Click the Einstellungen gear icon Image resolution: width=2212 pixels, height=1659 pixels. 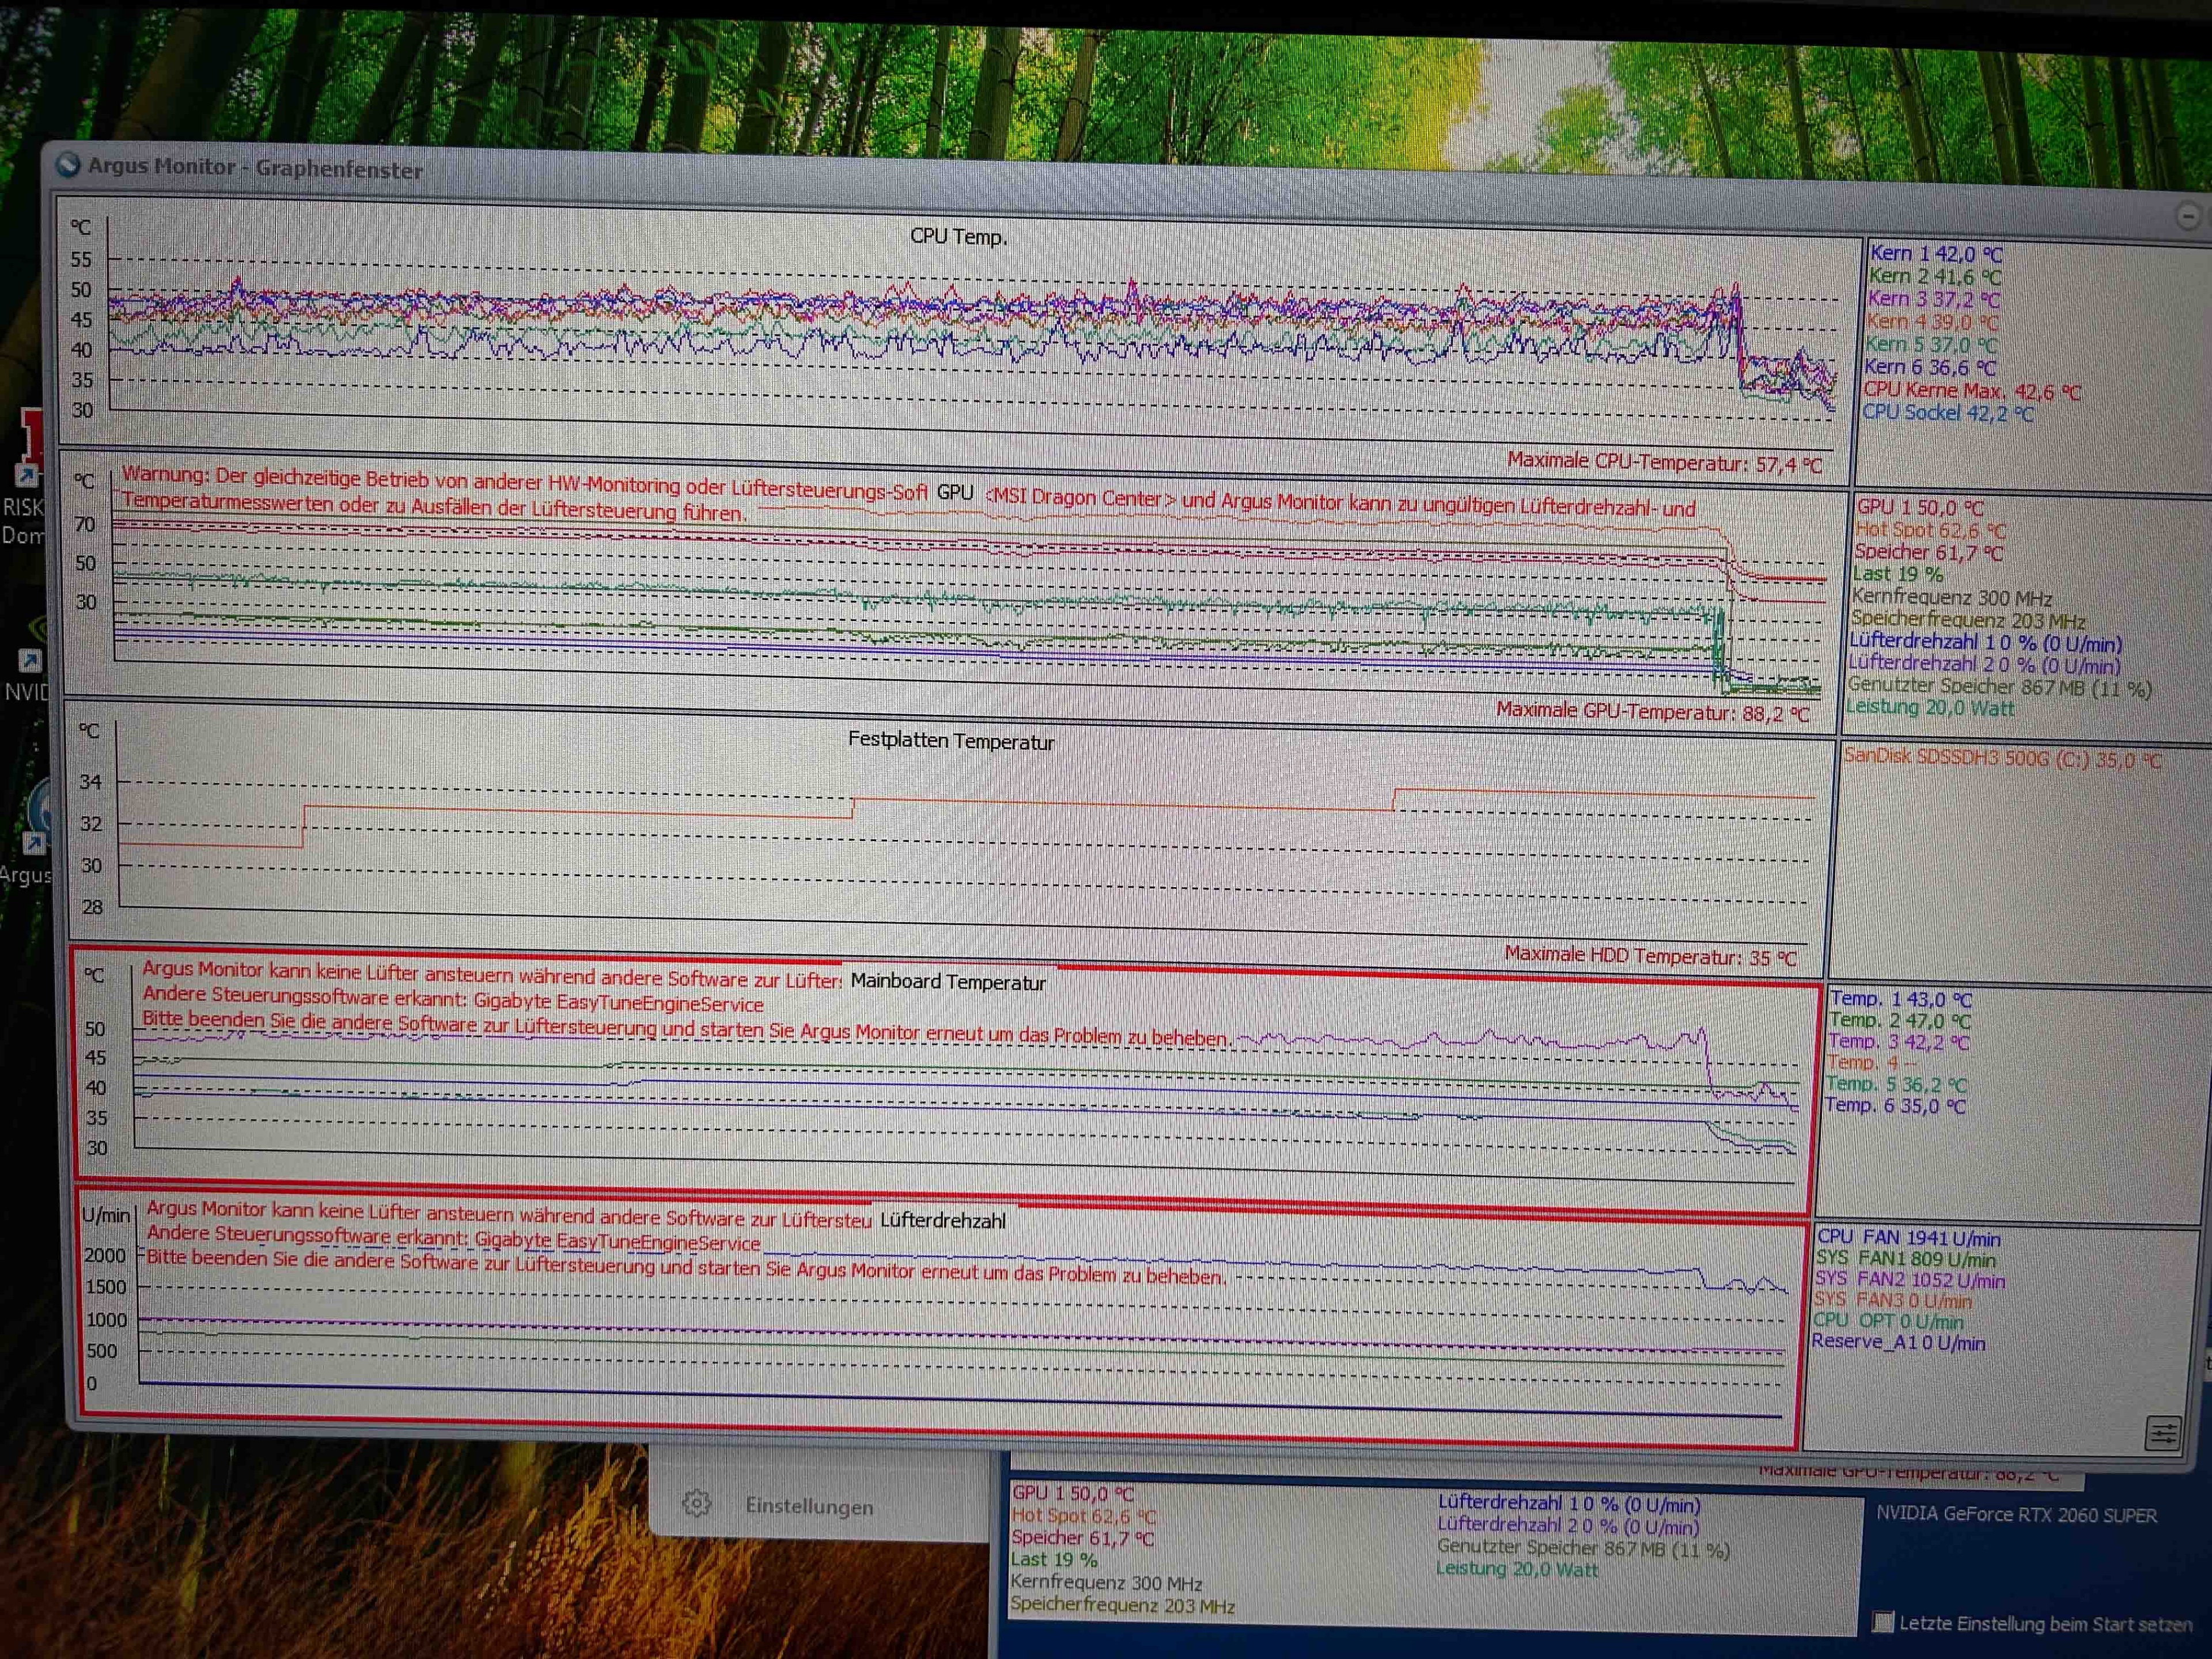point(697,1503)
